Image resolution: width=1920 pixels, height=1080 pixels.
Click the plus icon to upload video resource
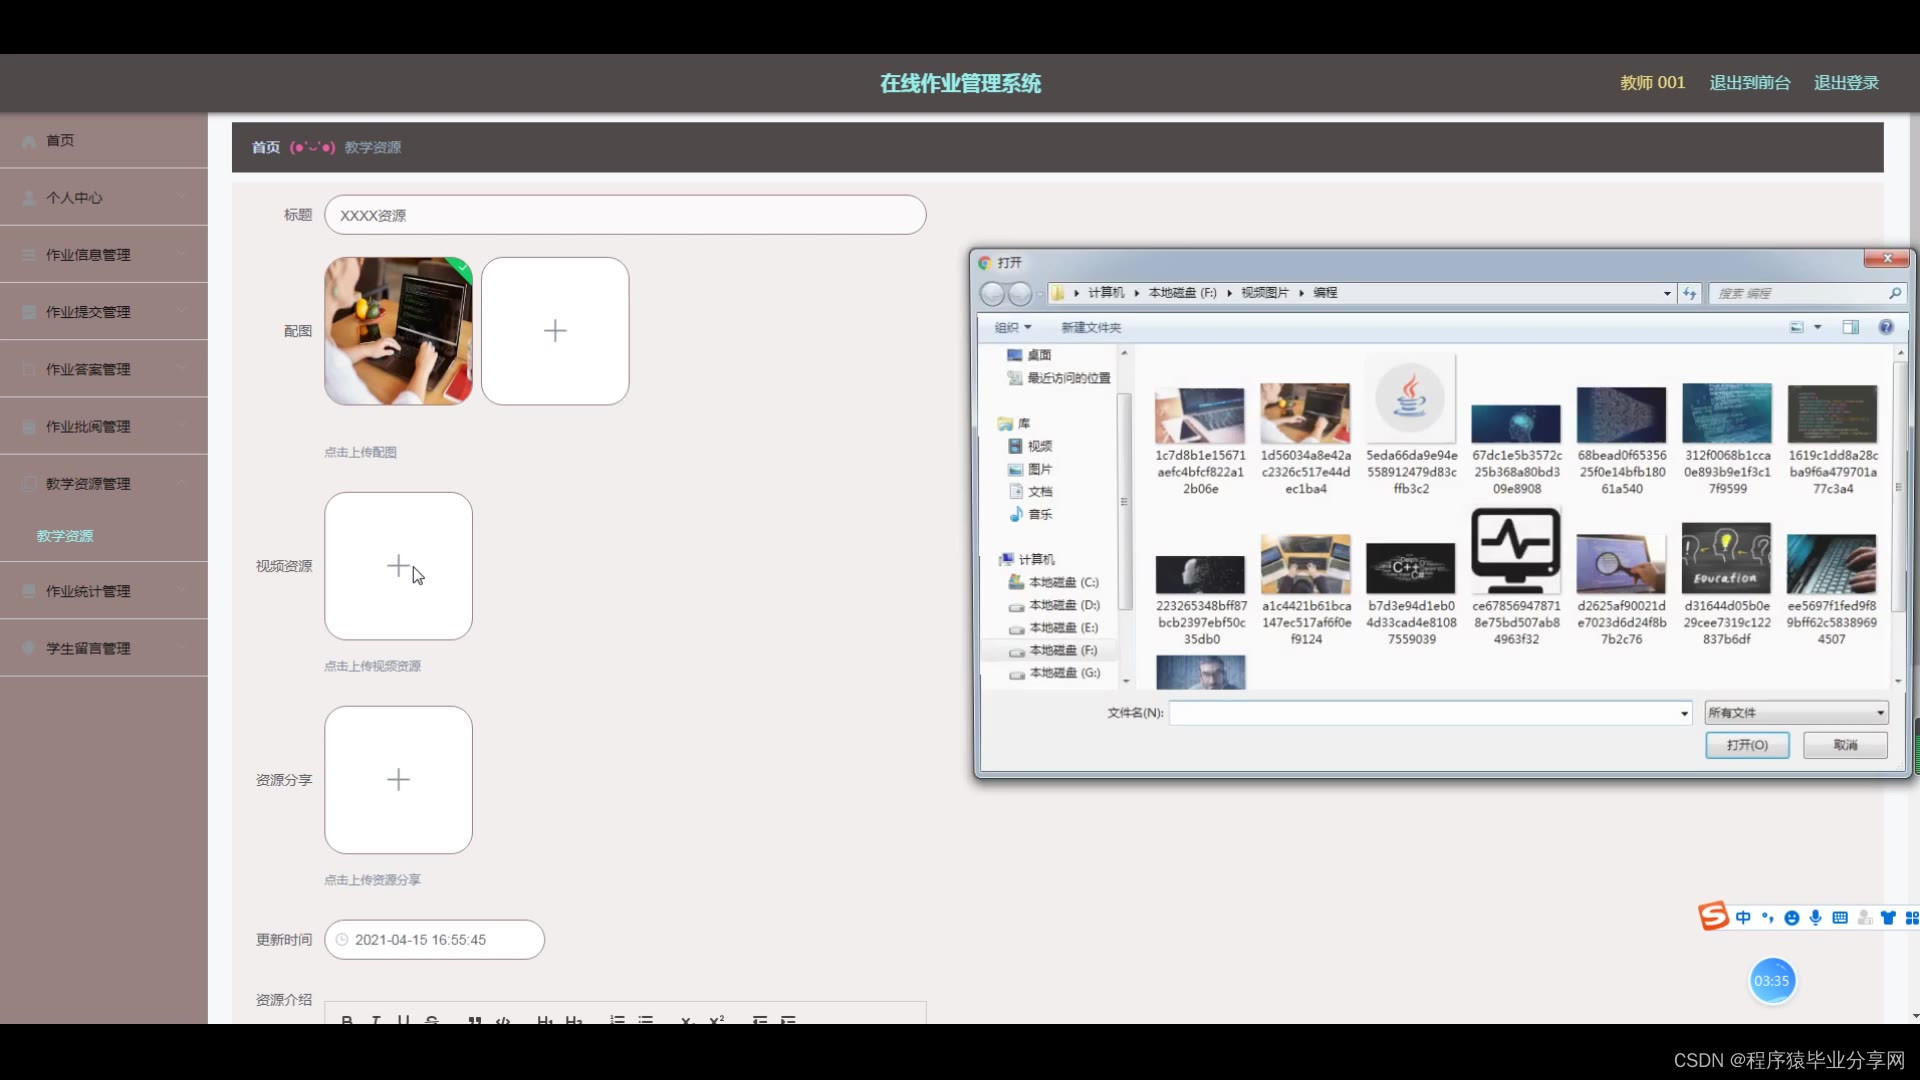point(398,566)
